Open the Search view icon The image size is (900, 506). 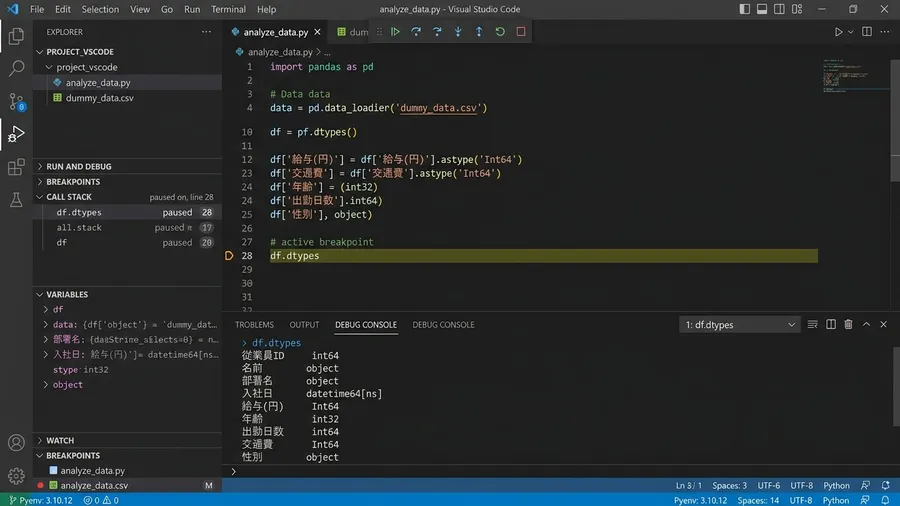point(16,69)
